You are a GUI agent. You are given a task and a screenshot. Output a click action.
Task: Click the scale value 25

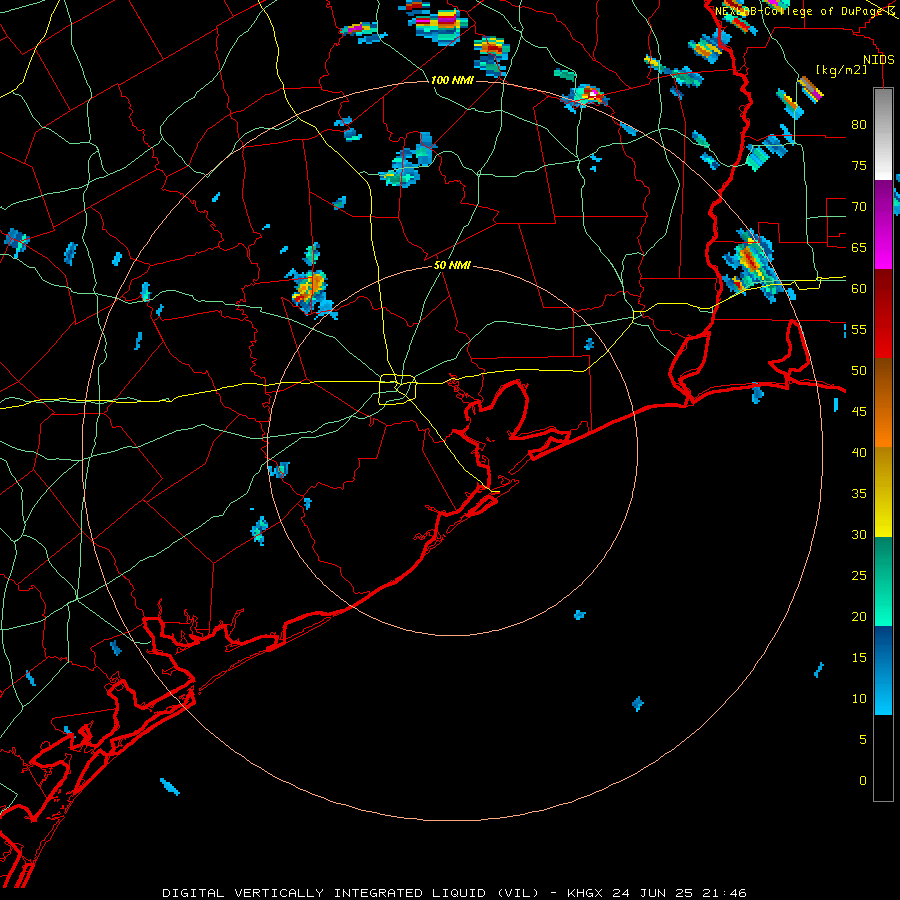[859, 576]
